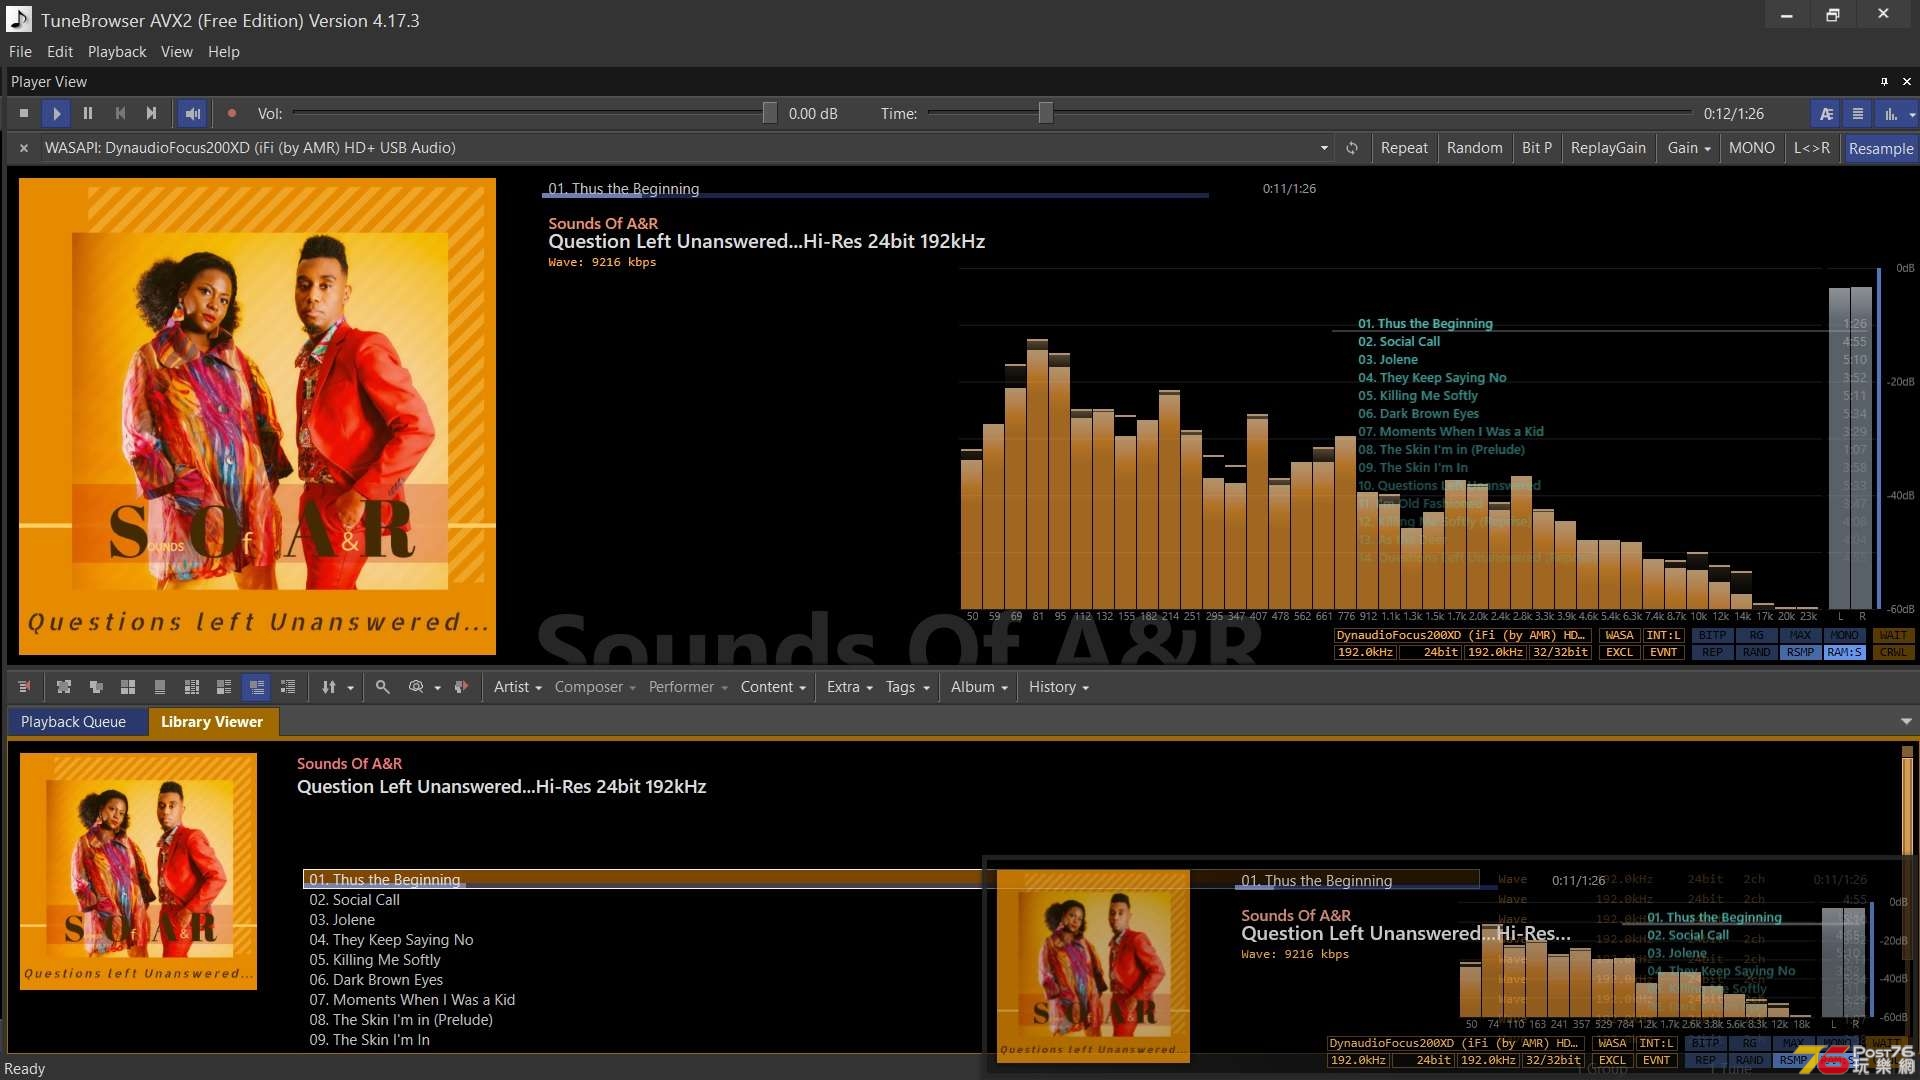This screenshot has height=1080, width=1920.
Task: Toggle L<>R channel swap
Action: pyautogui.click(x=1811, y=148)
